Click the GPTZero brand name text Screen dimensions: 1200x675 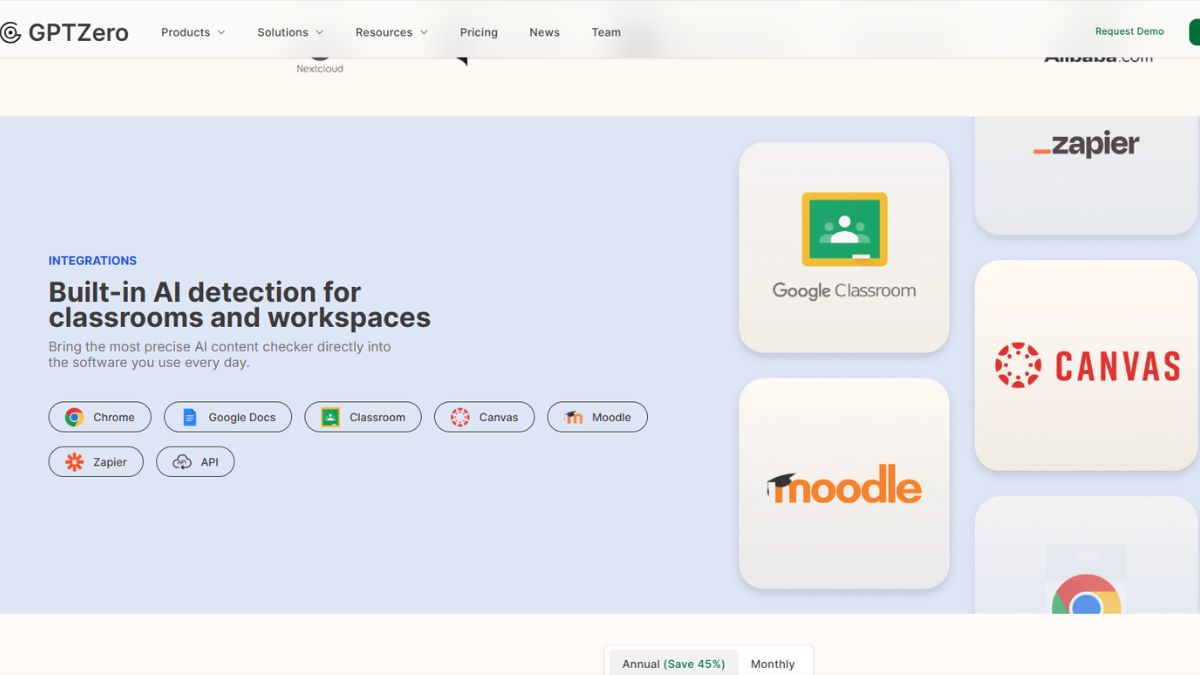pos(78,33)
